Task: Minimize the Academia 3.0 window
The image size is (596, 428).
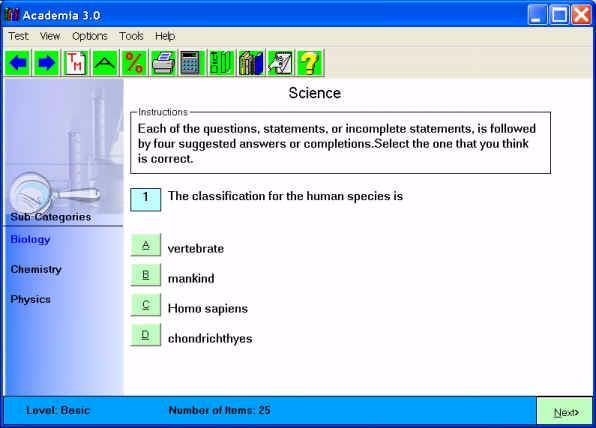Action: click(x=537, y=15)
